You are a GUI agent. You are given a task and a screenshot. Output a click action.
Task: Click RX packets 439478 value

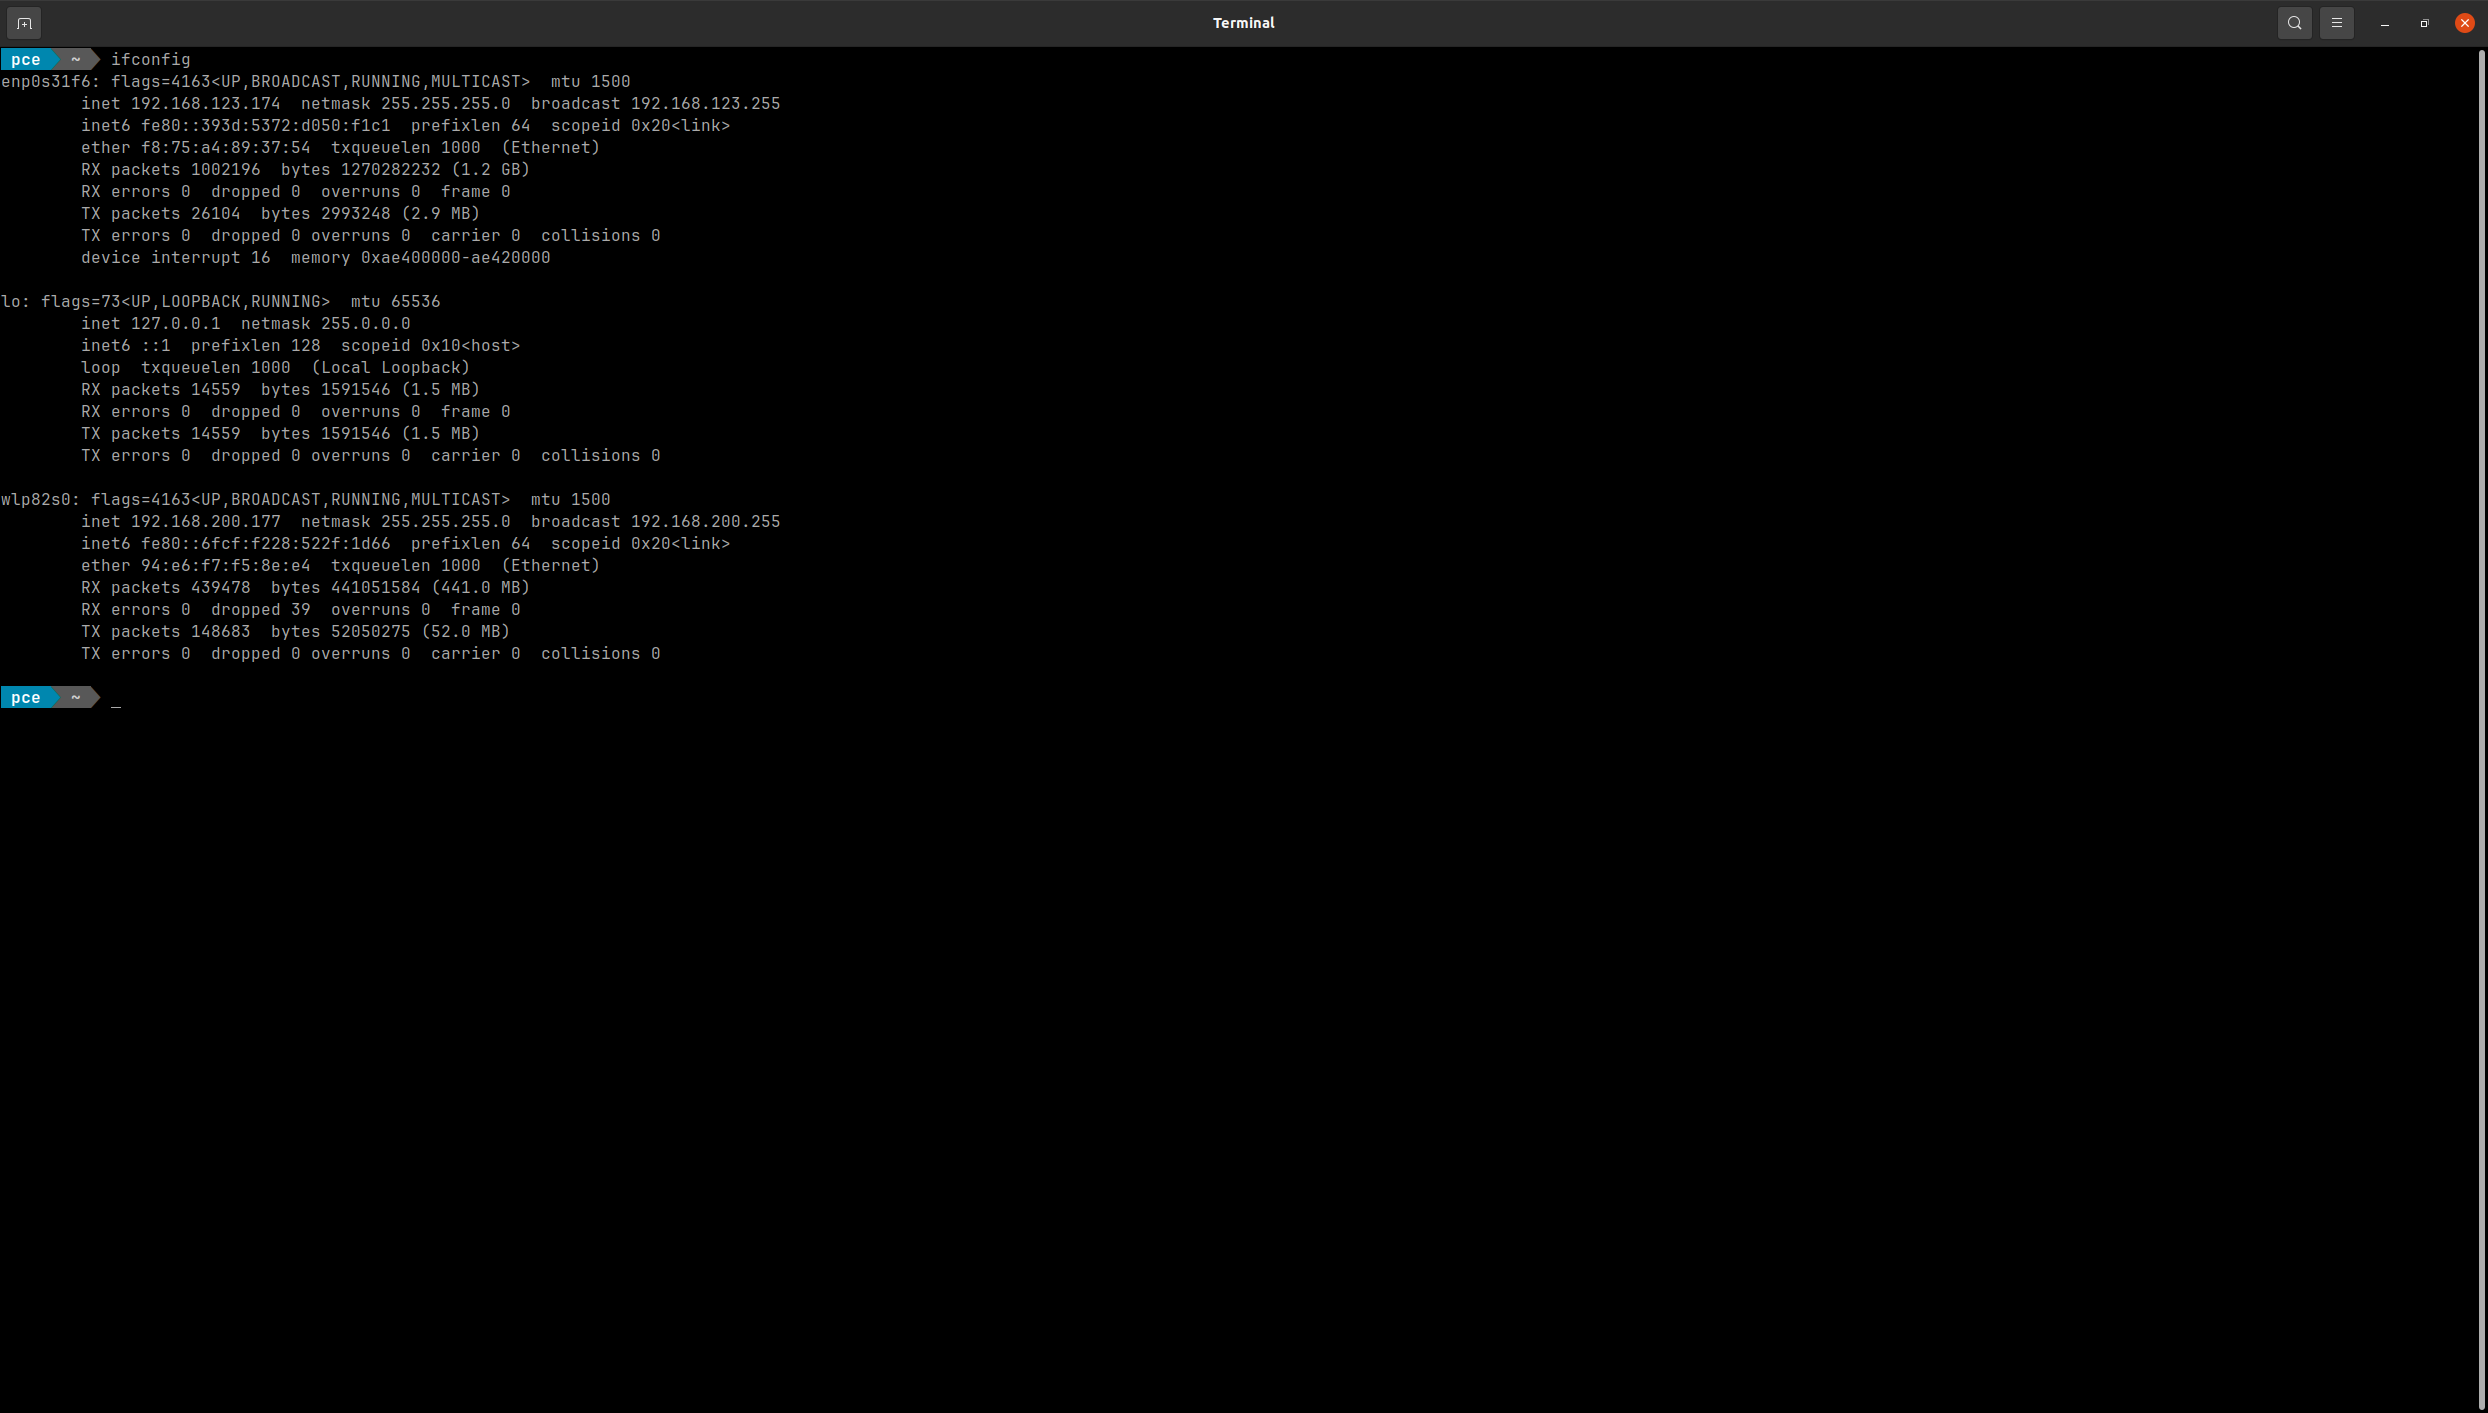(x=221, y=588)
